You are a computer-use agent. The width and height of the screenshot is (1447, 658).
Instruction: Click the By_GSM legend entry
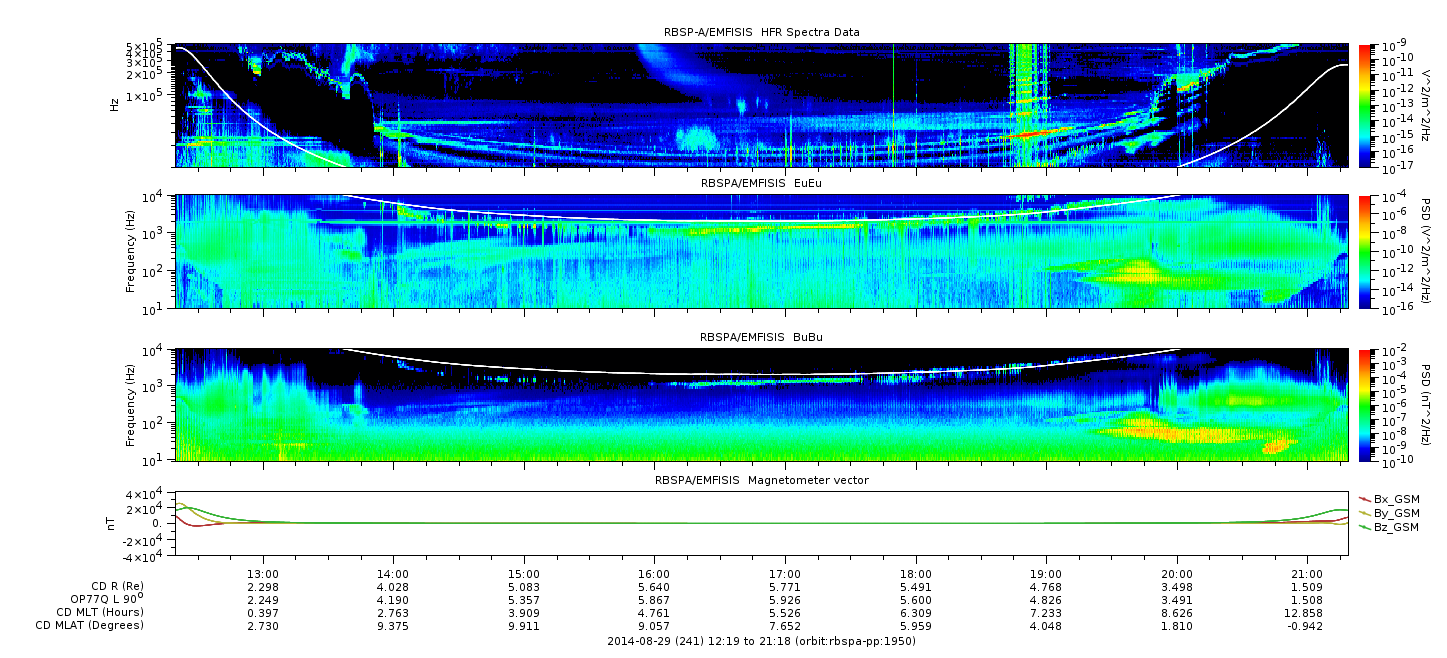coord(1395,512)
